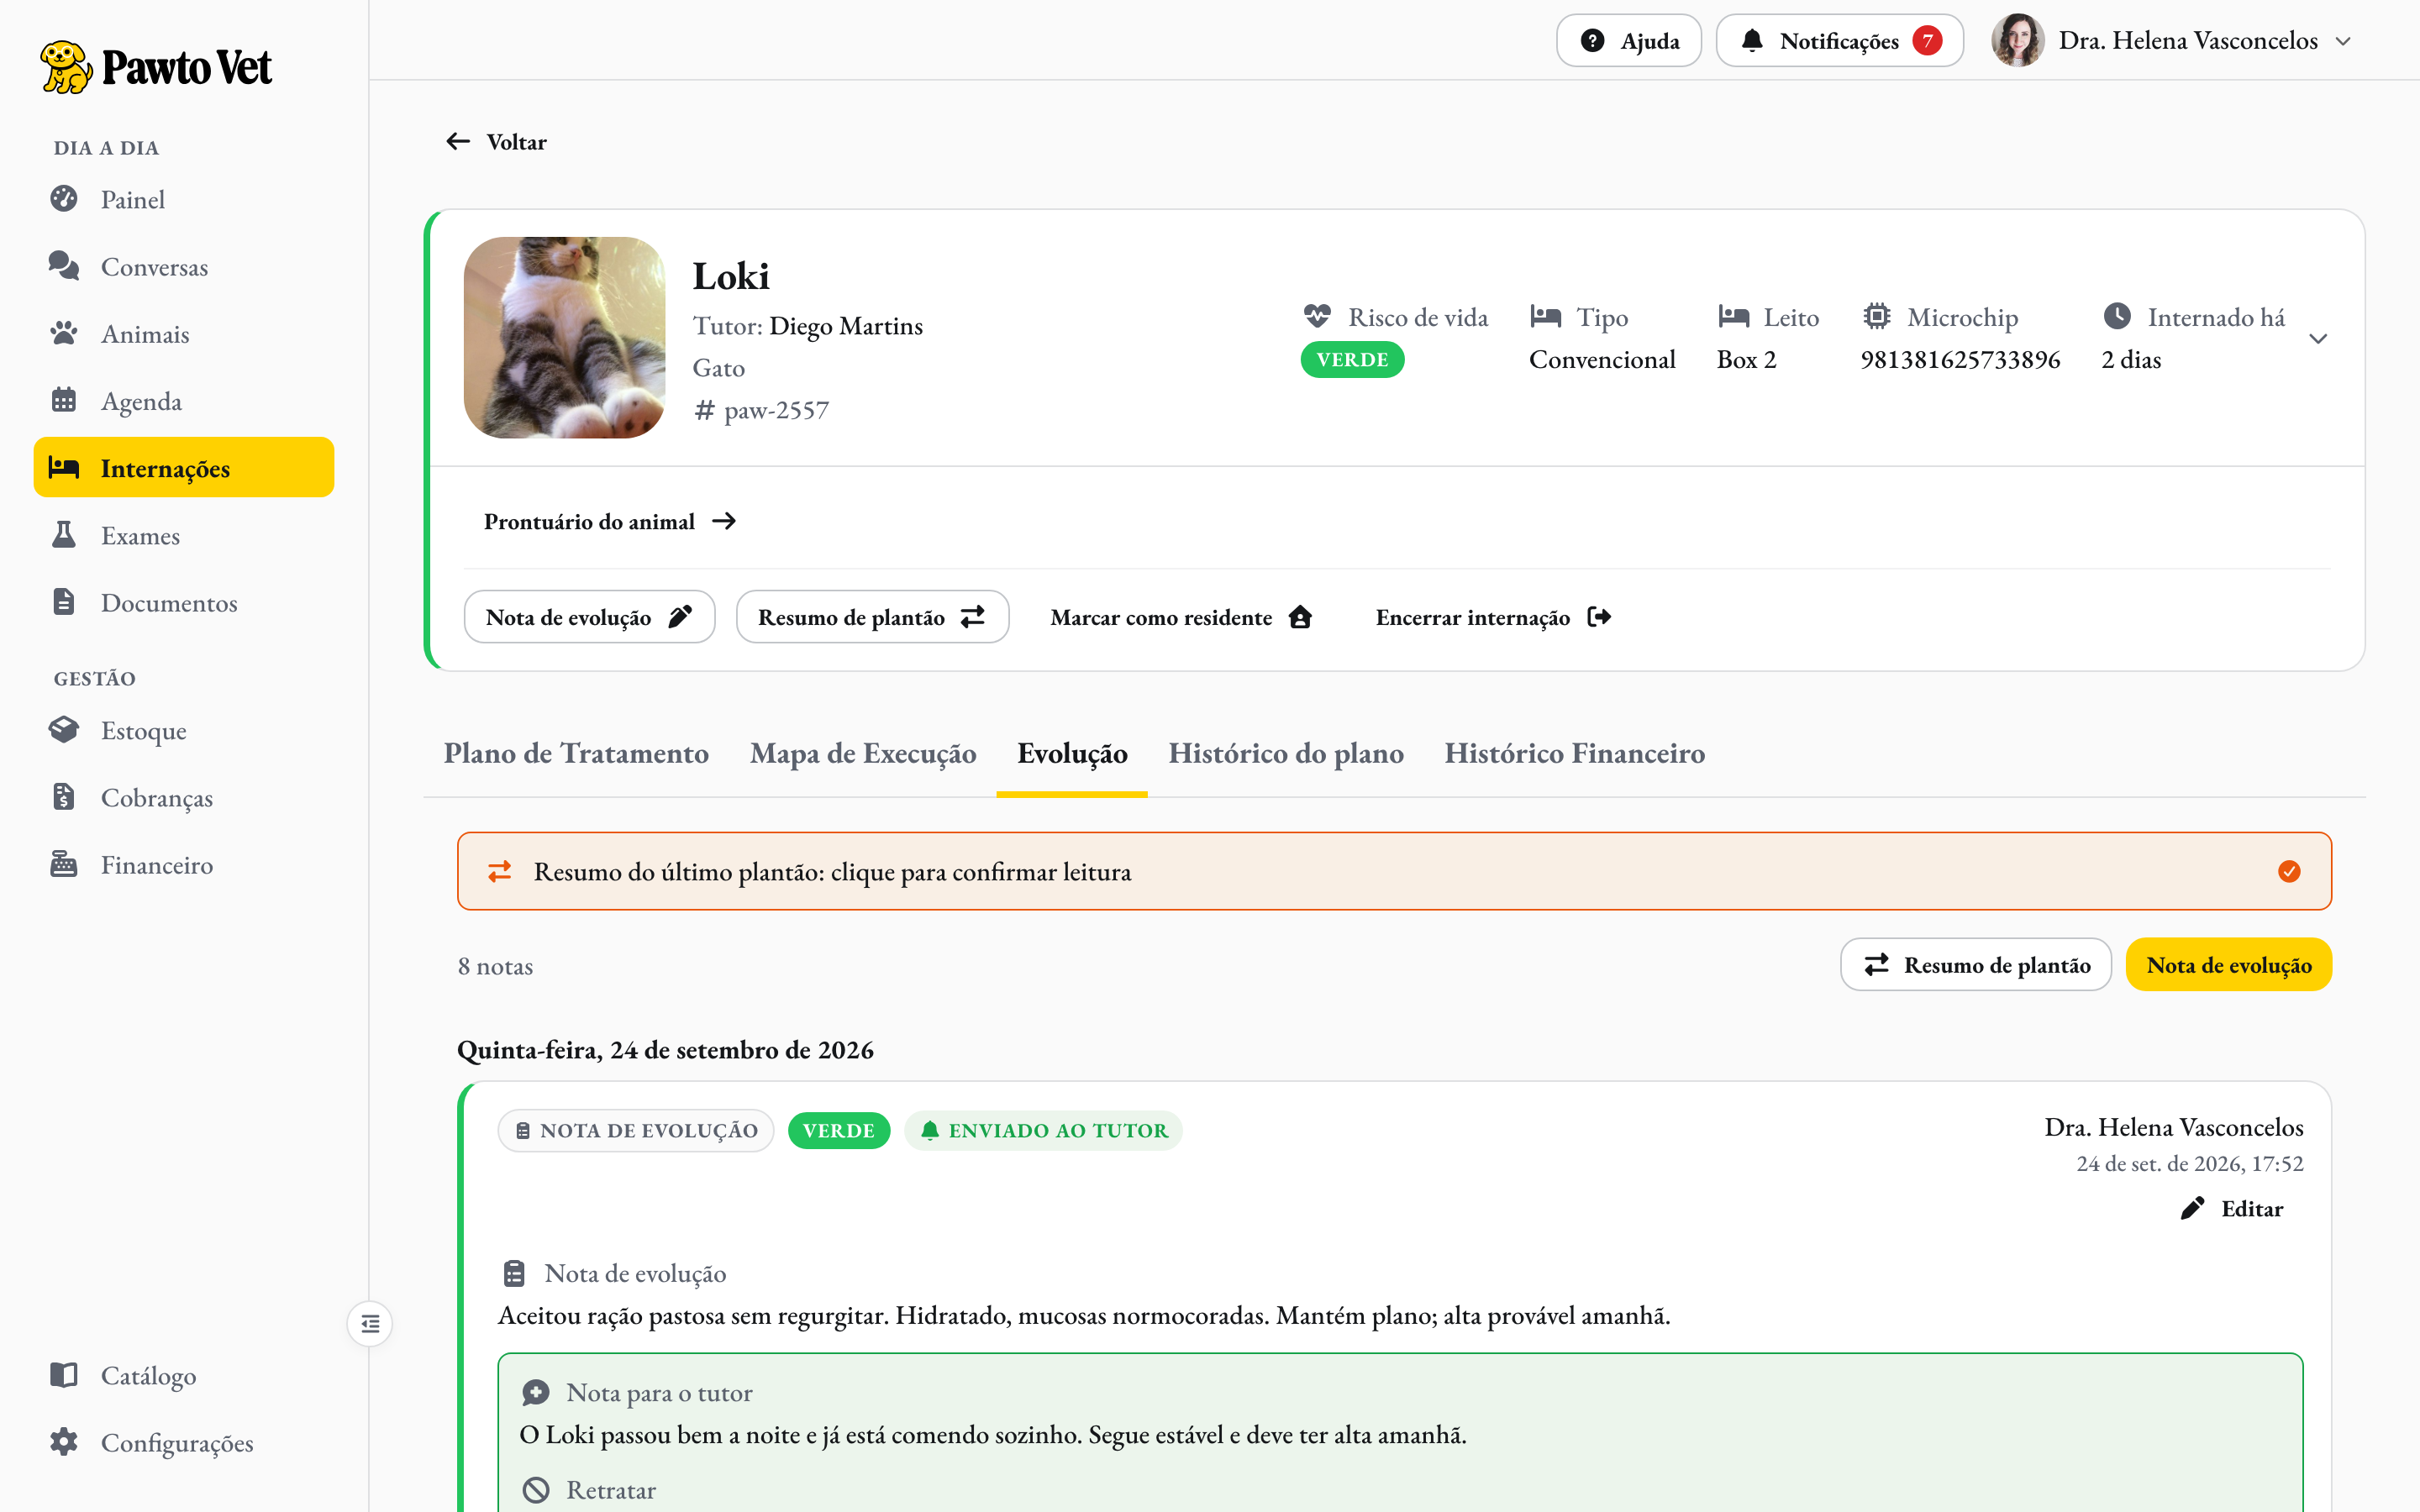Go back using the Voltar arrow
This screenshot has width=2420, height=1512.
(x=497, y=142)
